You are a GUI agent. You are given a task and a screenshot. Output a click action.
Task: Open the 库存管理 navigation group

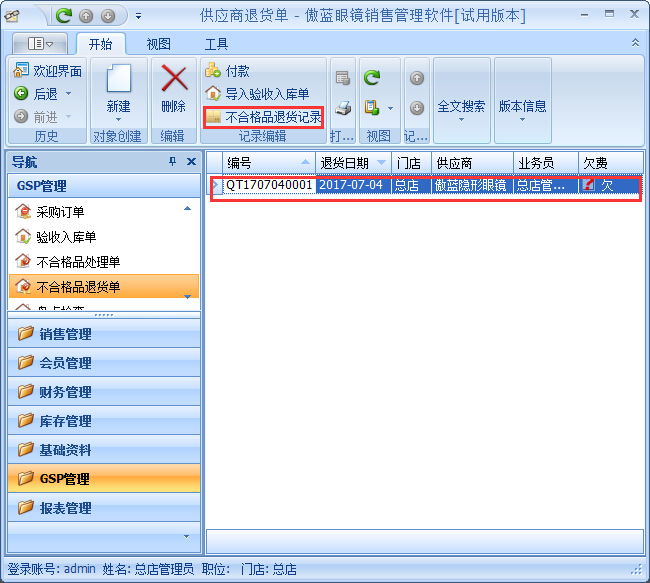(104, 421)
